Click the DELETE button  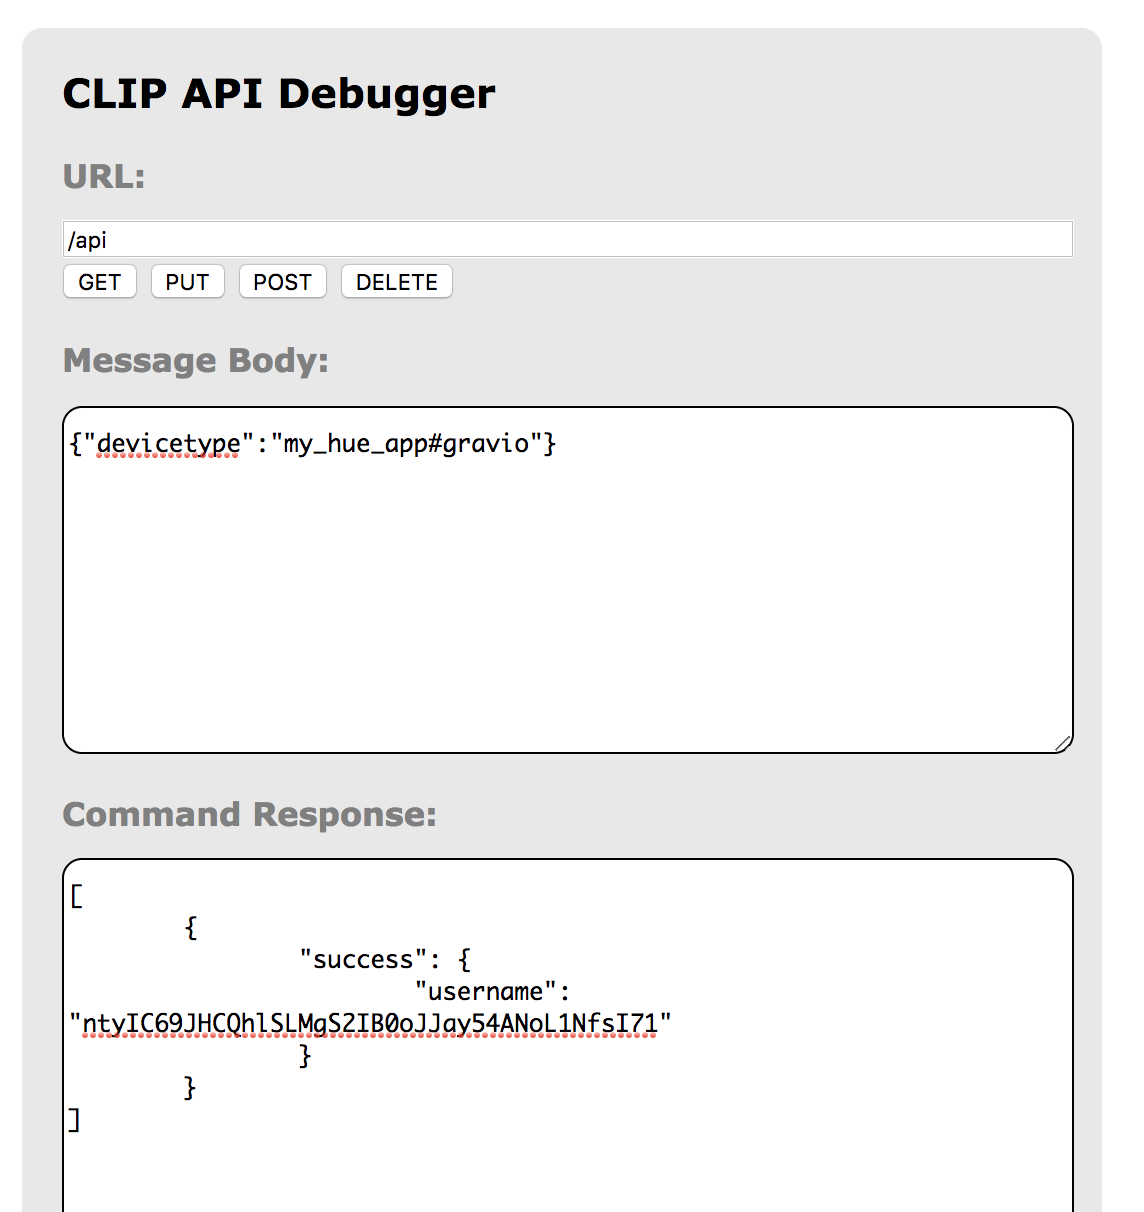[x=397, y=282]
